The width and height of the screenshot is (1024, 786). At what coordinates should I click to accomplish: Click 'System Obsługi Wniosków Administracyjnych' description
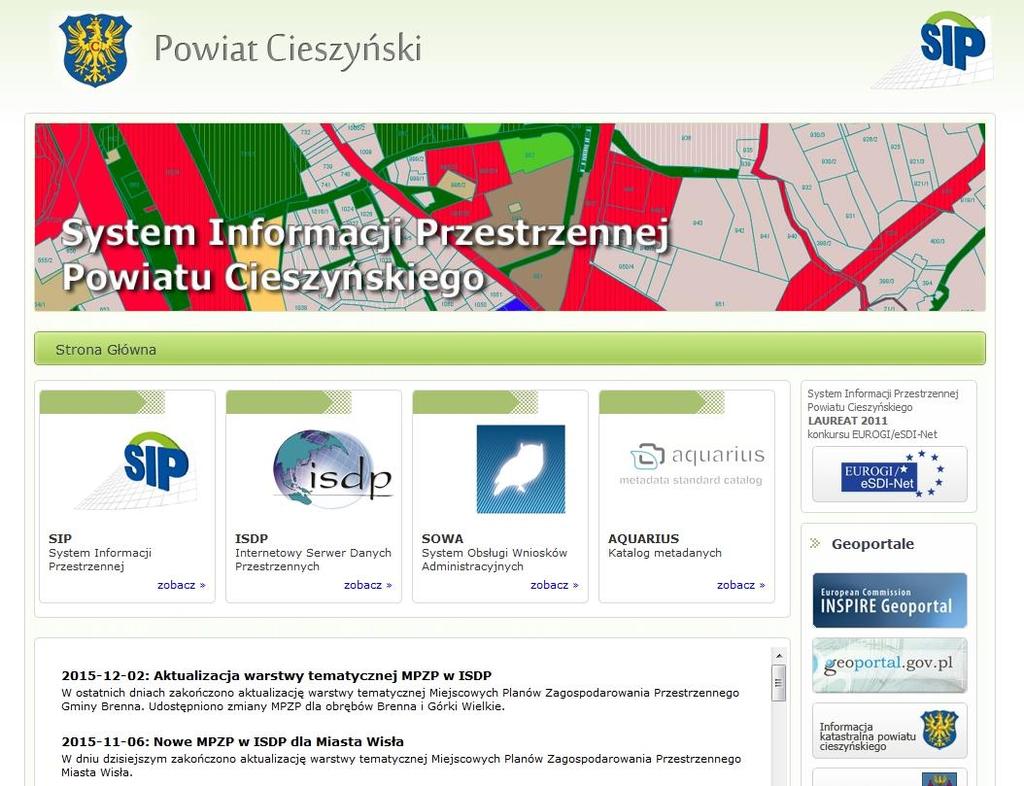tap(494, 559)
